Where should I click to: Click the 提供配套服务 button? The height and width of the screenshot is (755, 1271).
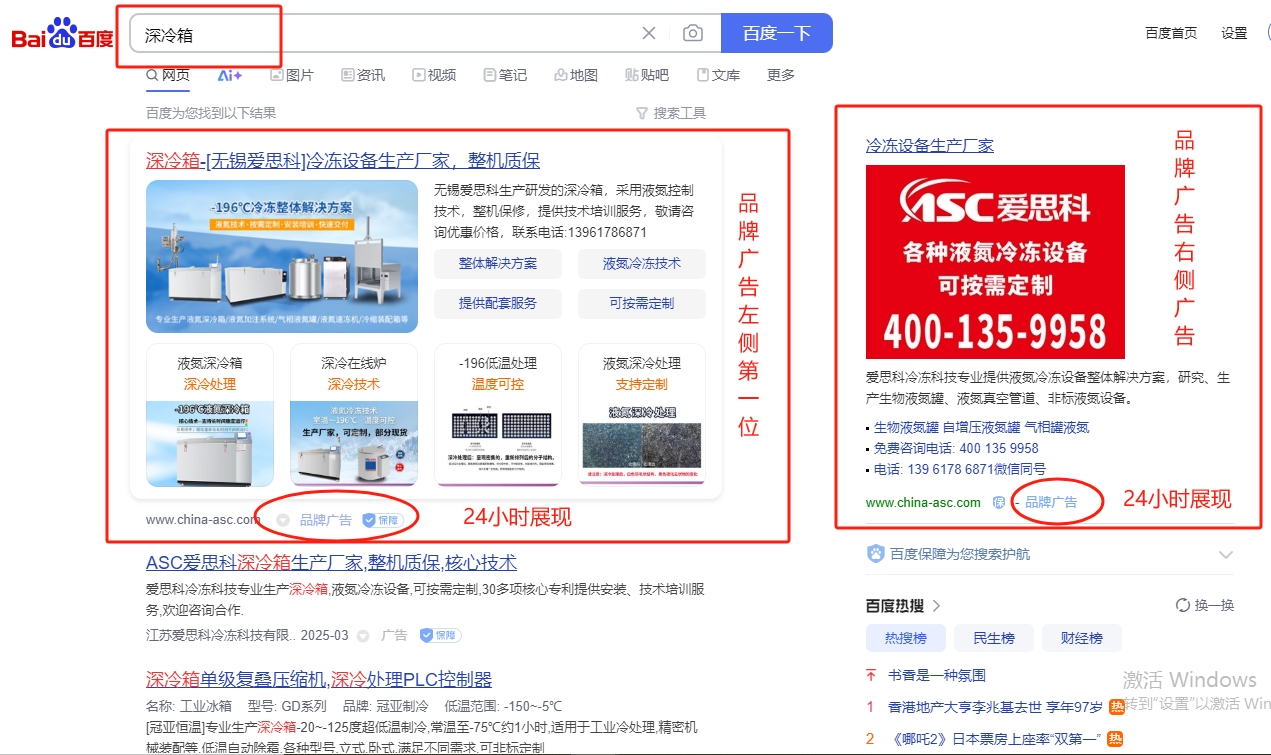pyautogui.click(x=498, y=303)
